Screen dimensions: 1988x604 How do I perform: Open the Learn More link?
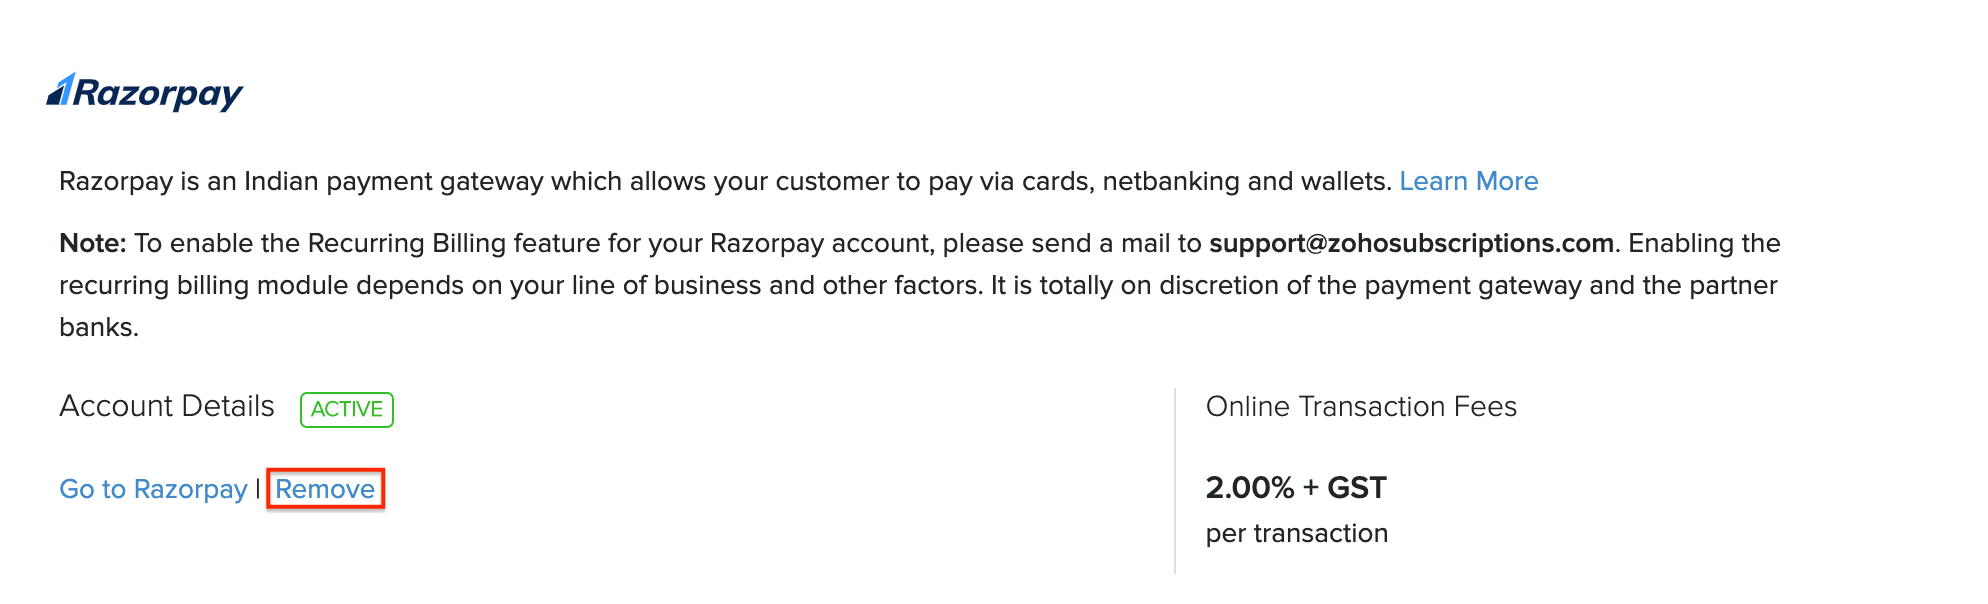click(x=1468, y=181)
